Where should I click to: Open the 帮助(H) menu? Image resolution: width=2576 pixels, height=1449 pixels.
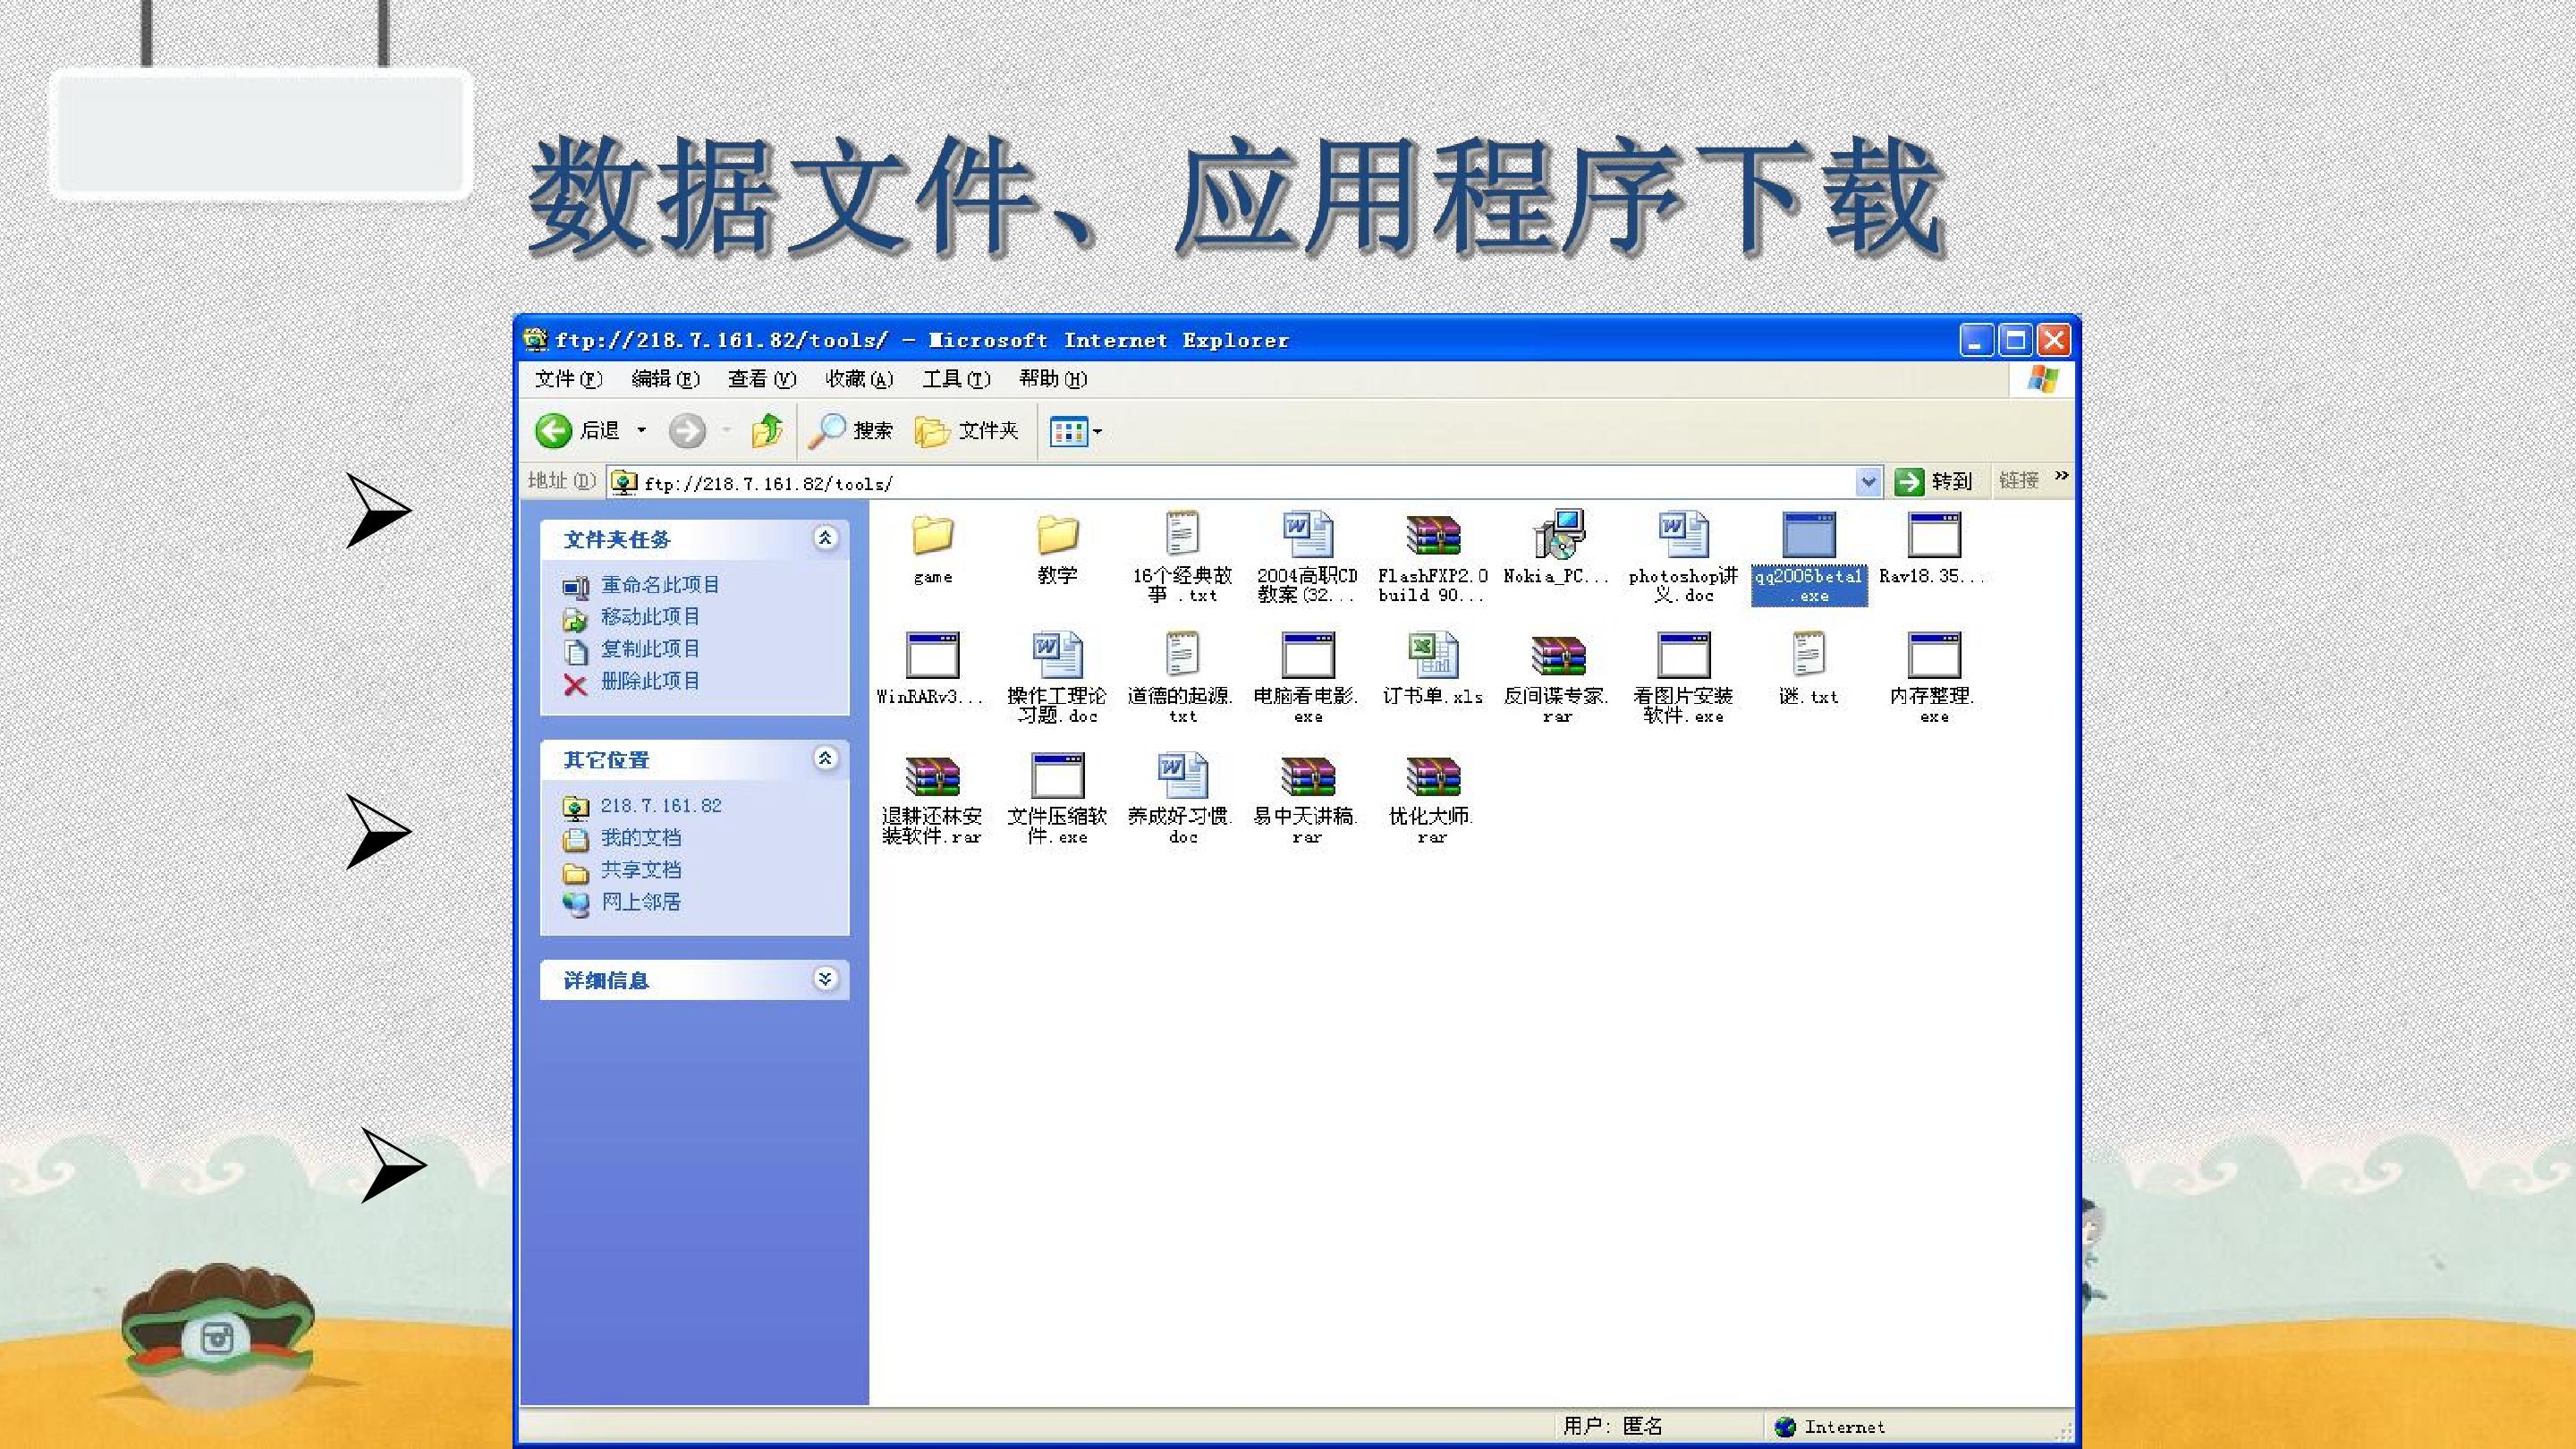pos(1053,379)
